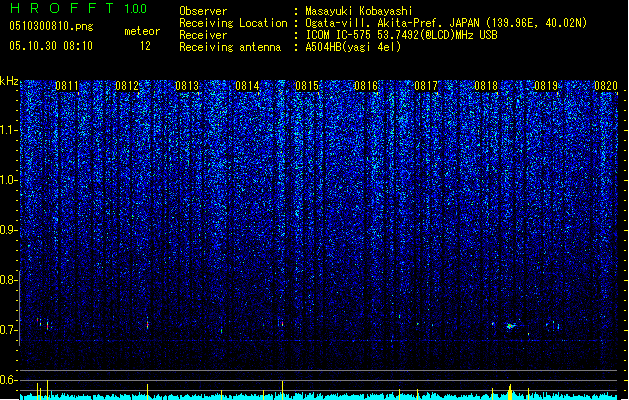Viewport: 629px width, 400px height.
Task: Click the red meteor echo before 0815
Action: 282,323
